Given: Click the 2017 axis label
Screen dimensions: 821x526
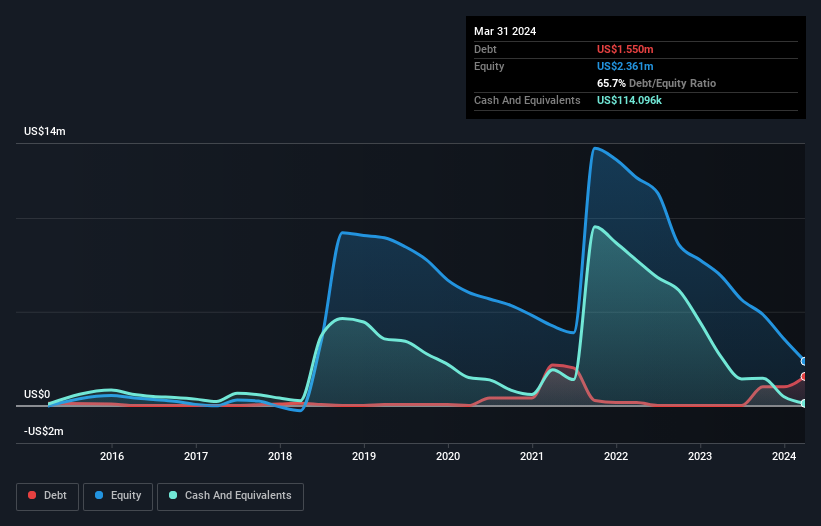Looking at the screenshot, I should [196, 456].
